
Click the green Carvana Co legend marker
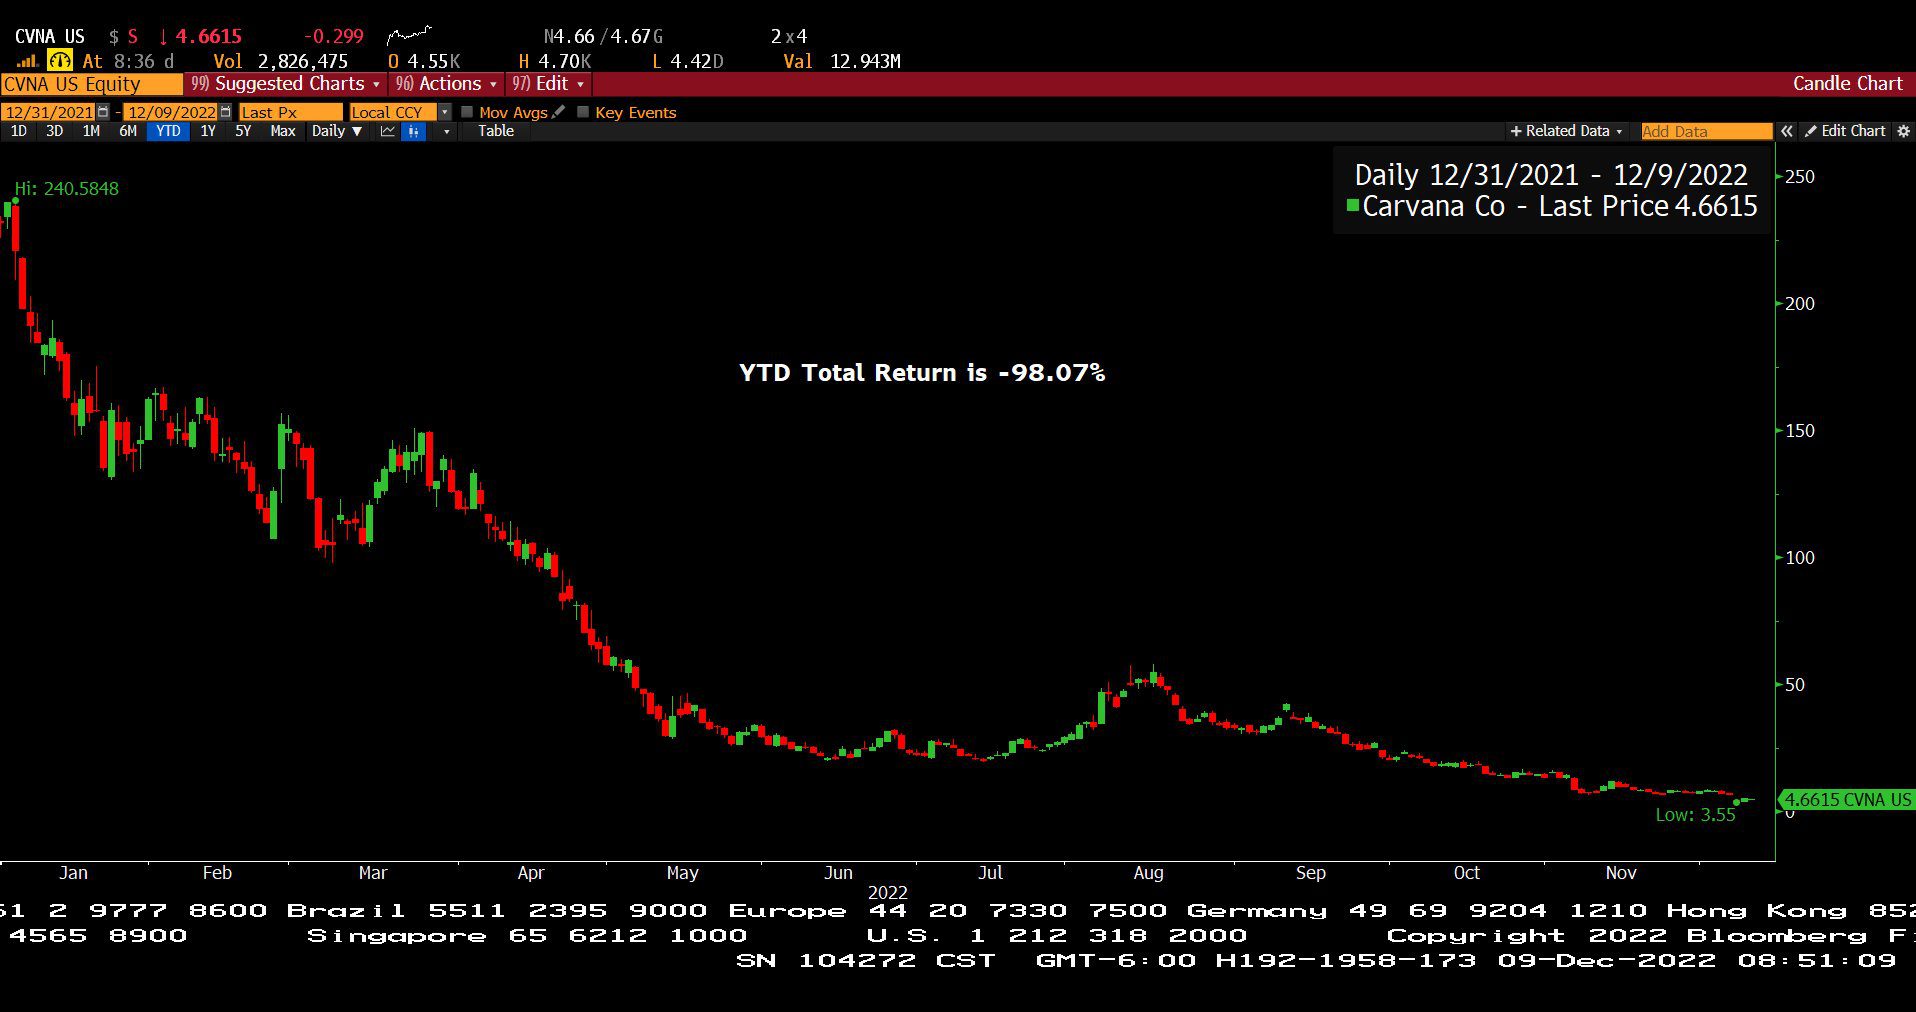click(x=1352, y=206)
